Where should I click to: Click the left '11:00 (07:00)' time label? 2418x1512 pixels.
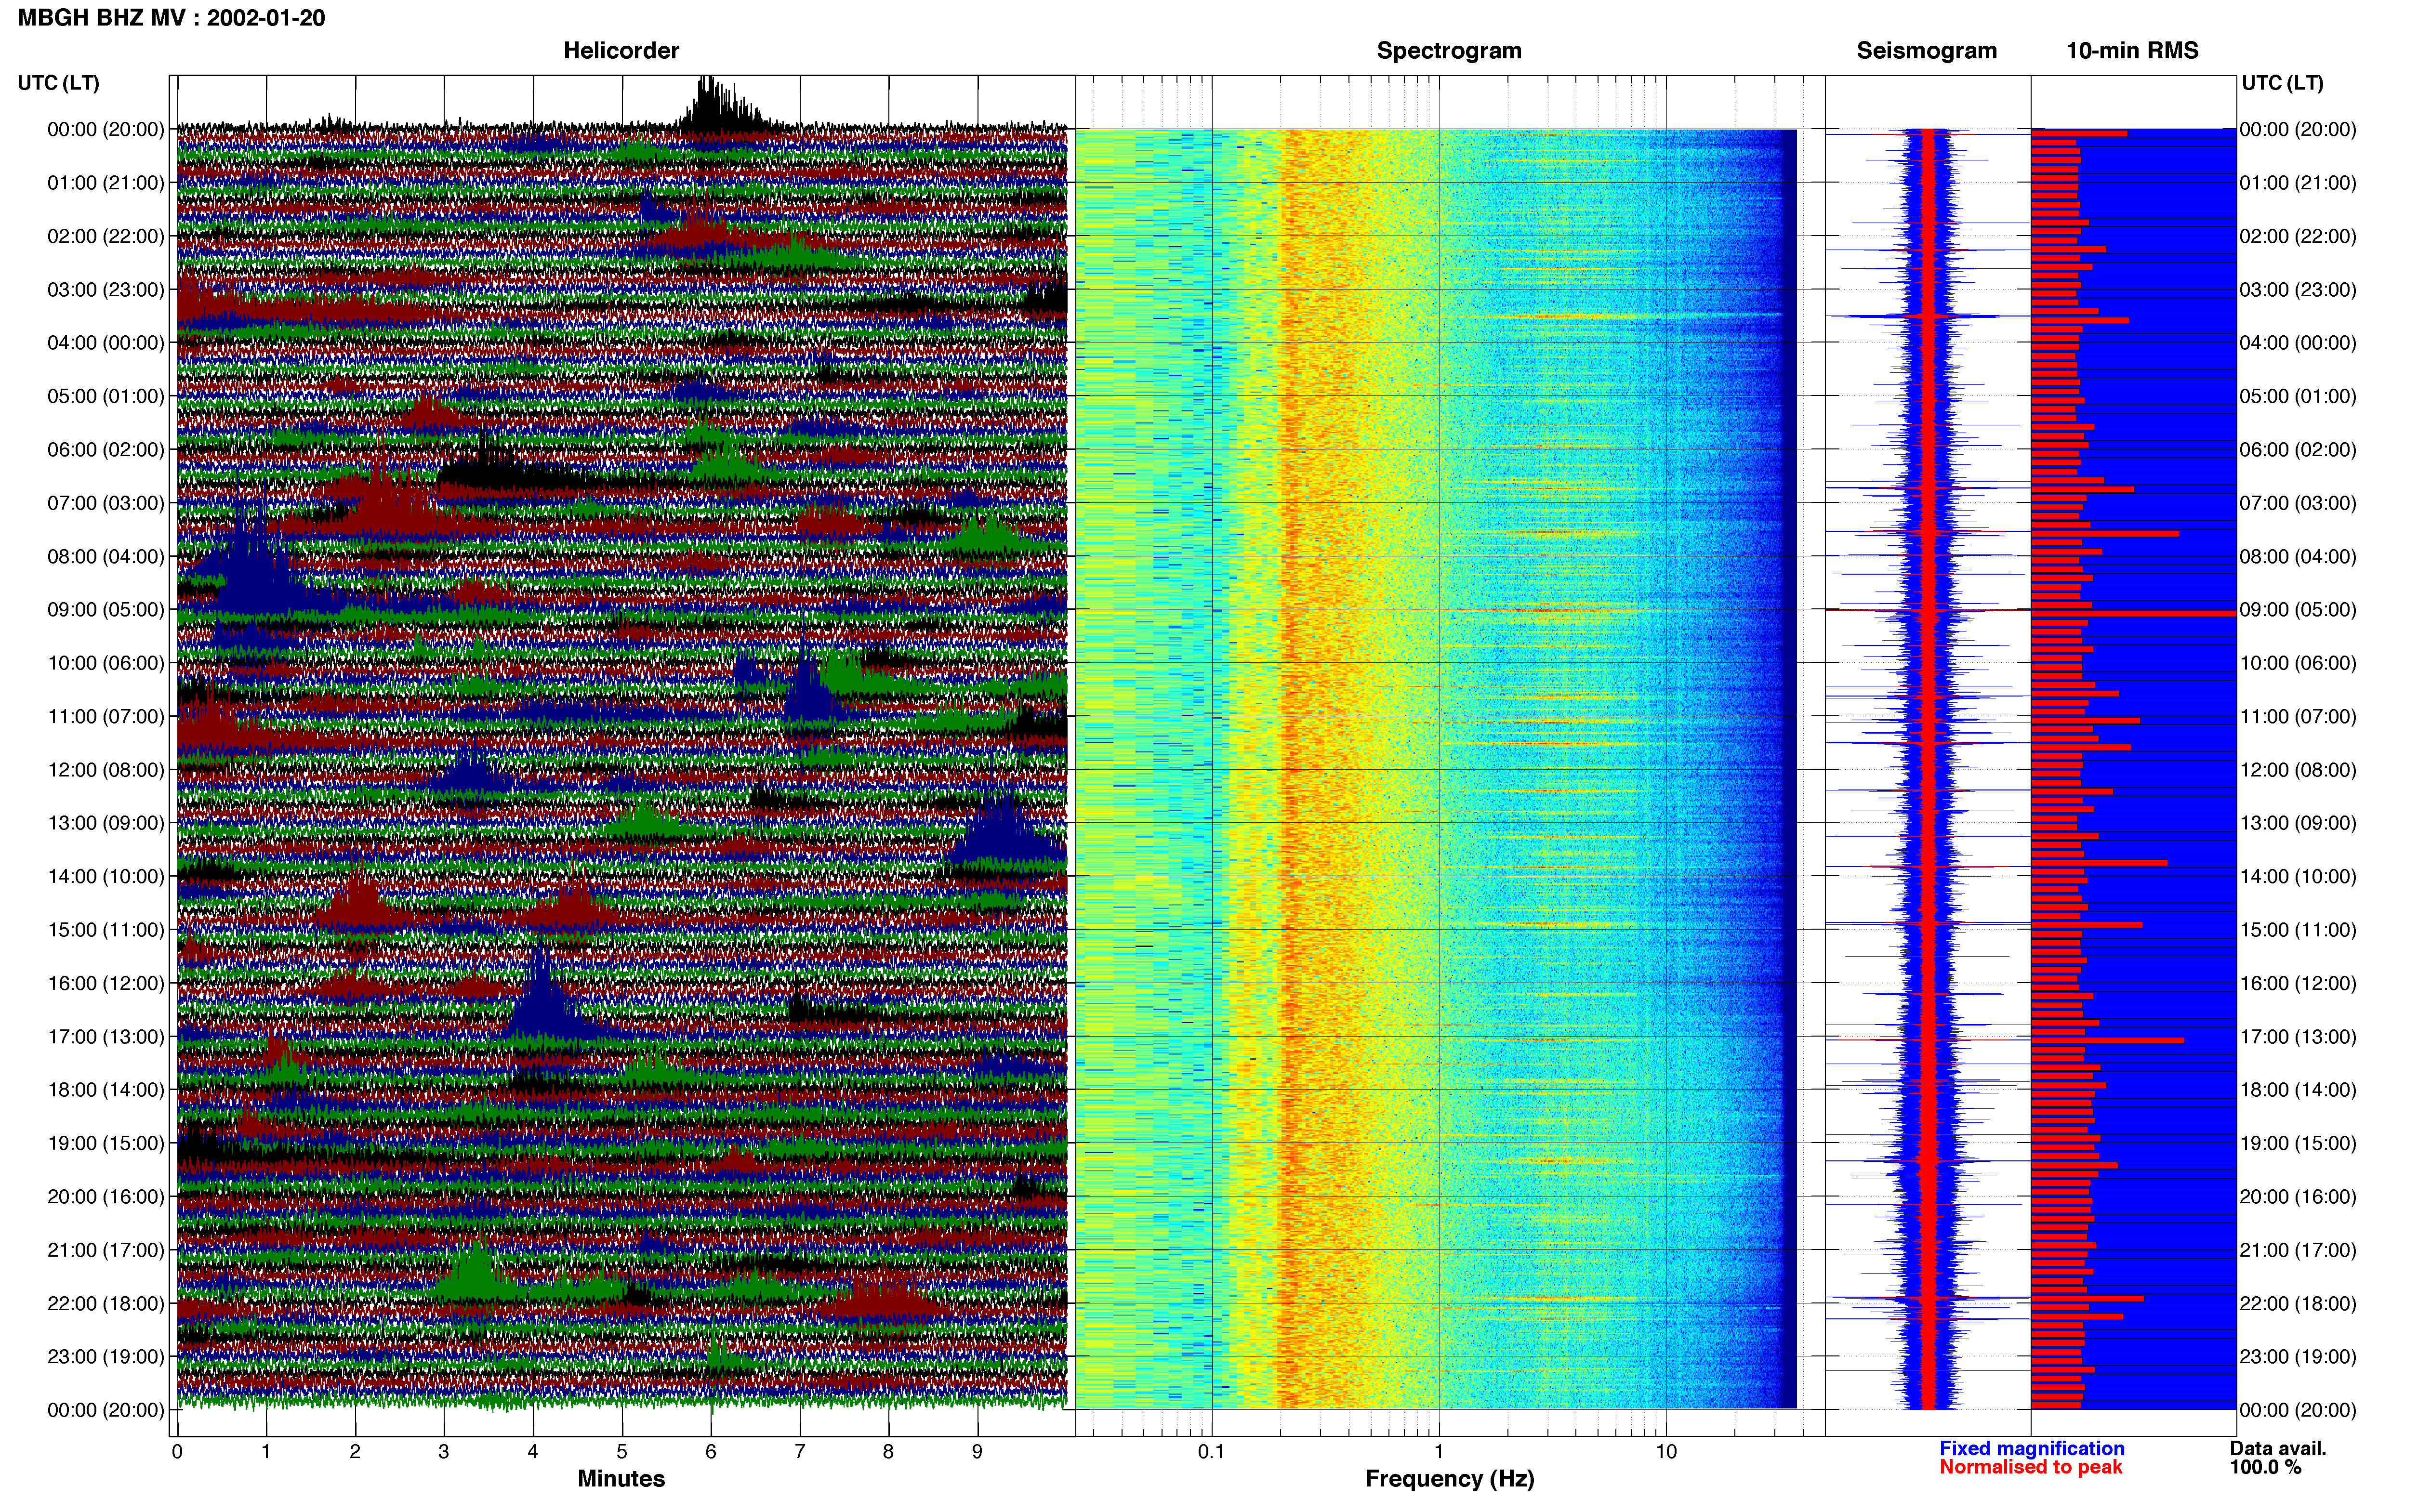(x=106, y=716)
